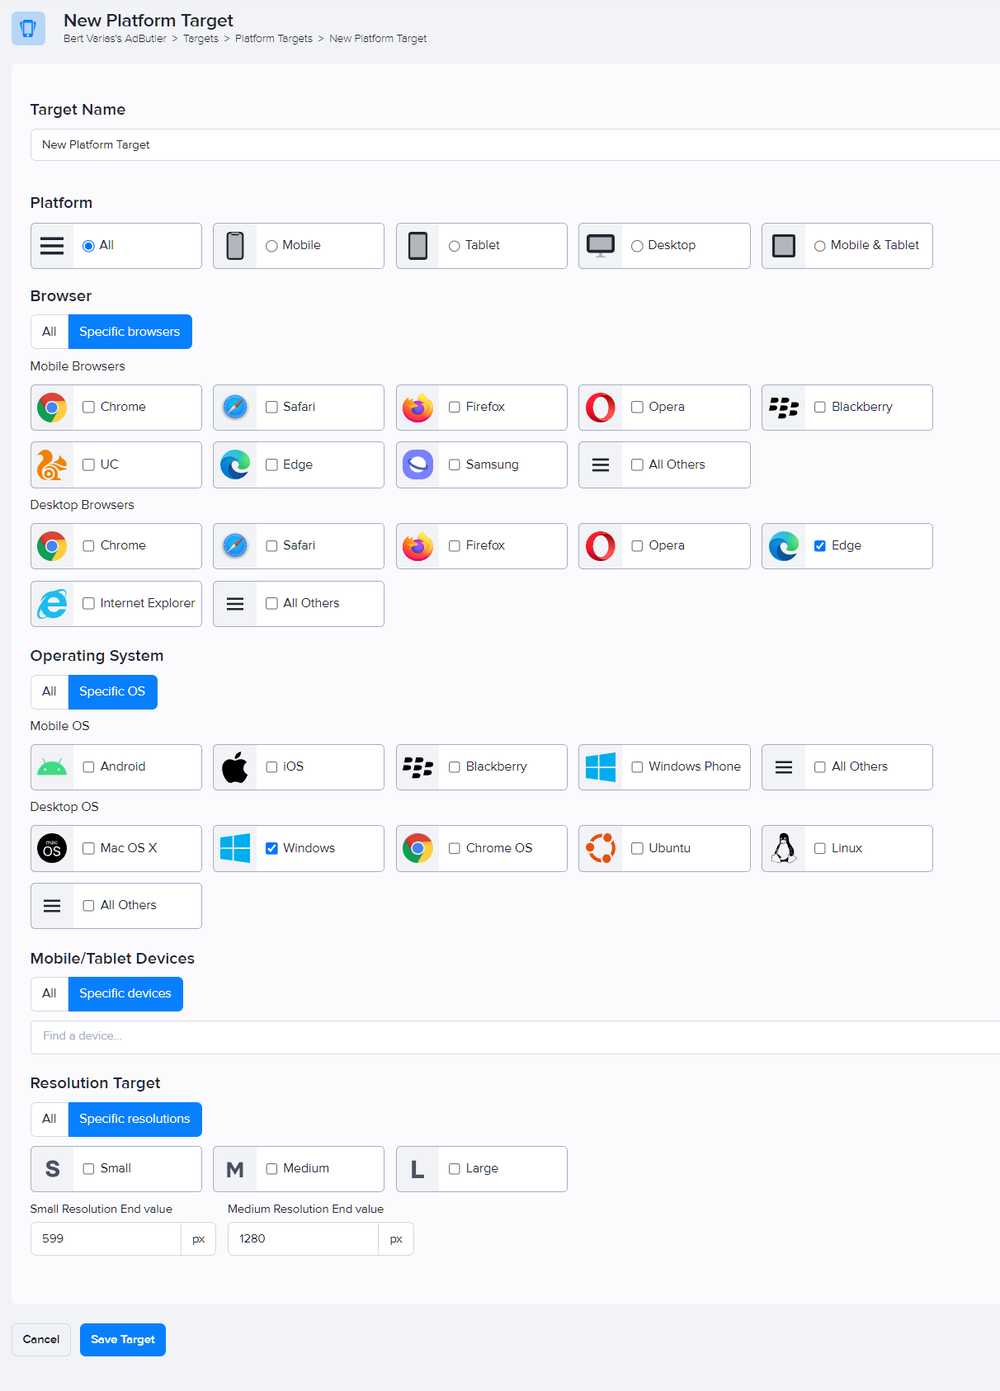The height and width of the screenshot is (1391, 1000).
Task: Select the All platform radio button
Action: (x=89, y=246)
